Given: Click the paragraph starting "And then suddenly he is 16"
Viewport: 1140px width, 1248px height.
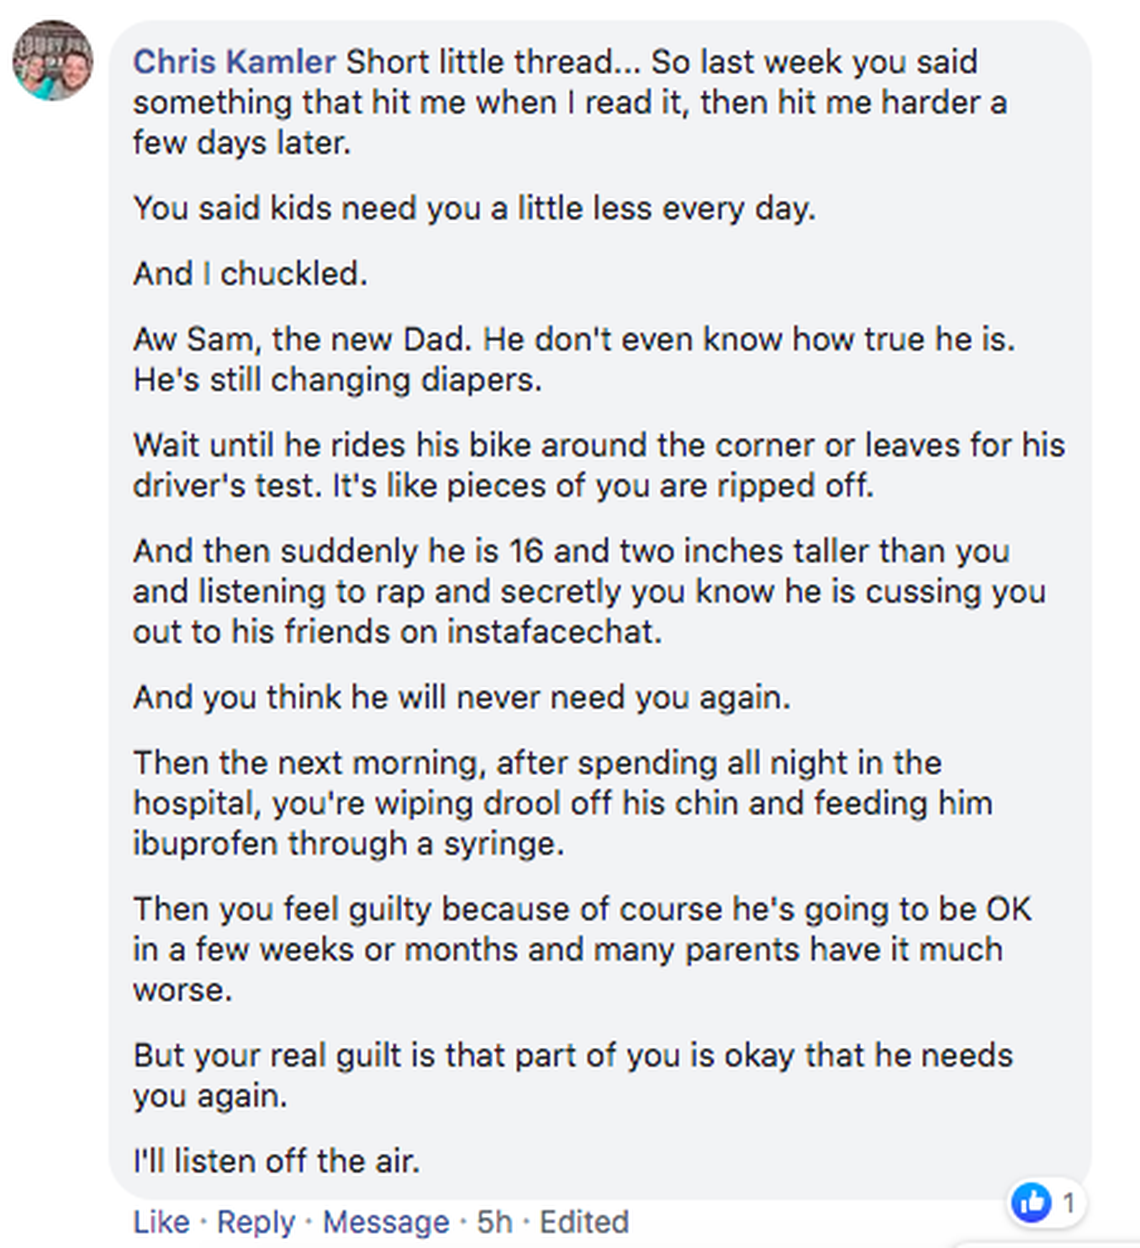Looking at the screenshot, I should click(588, 591).
